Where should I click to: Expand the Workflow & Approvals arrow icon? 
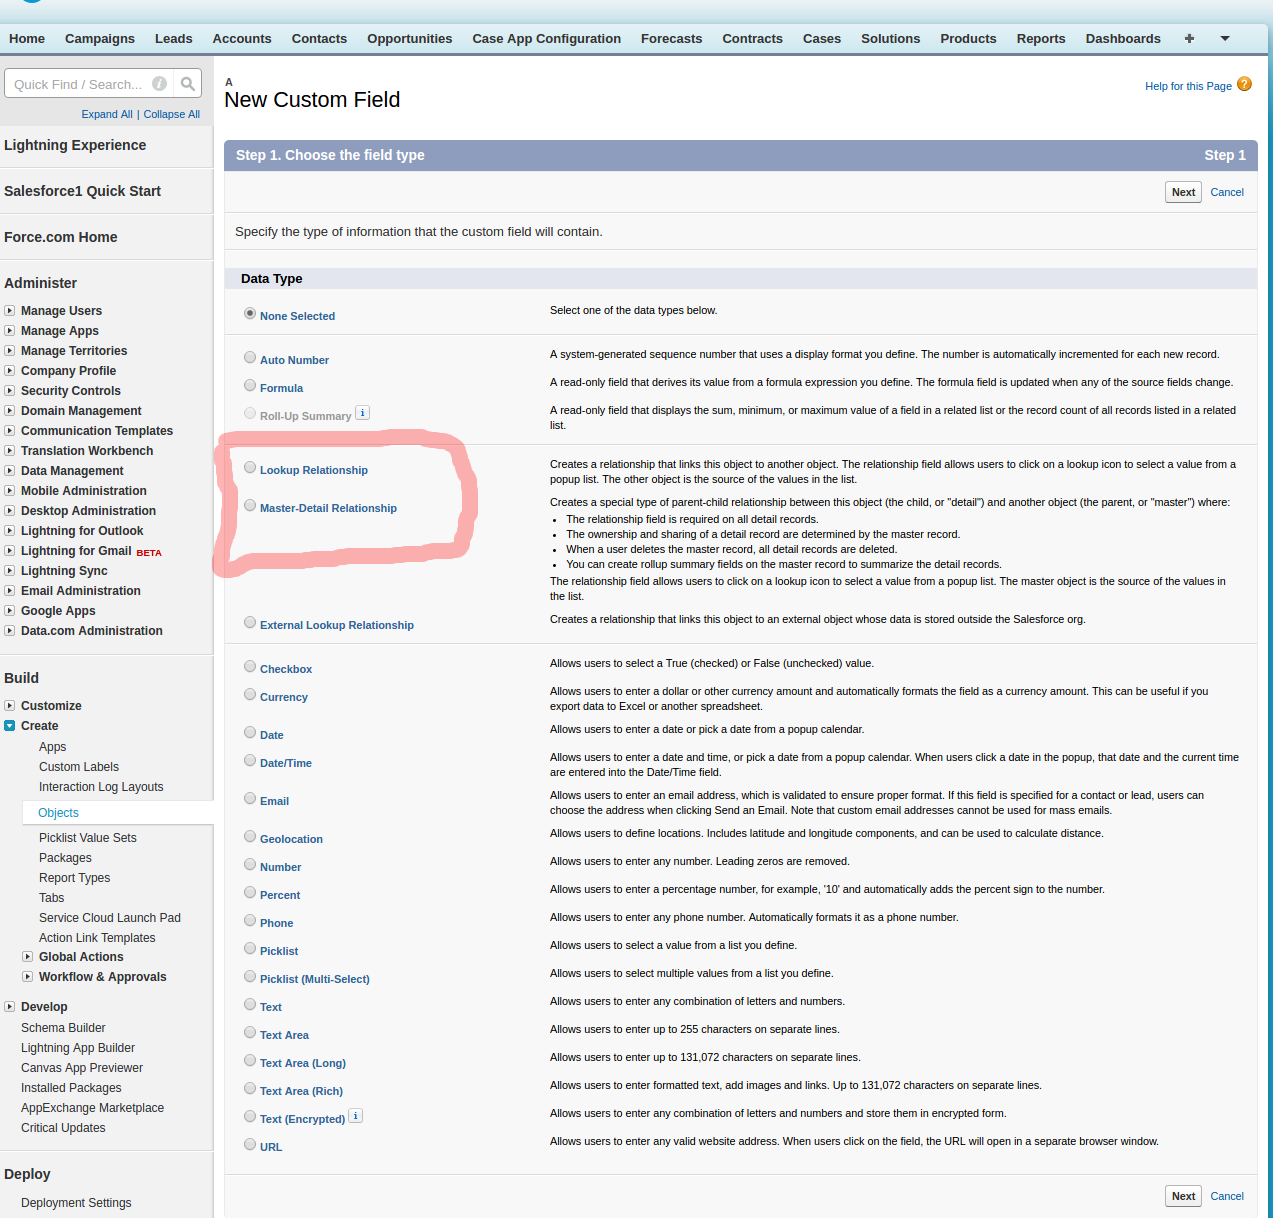(x=28, y=977)
